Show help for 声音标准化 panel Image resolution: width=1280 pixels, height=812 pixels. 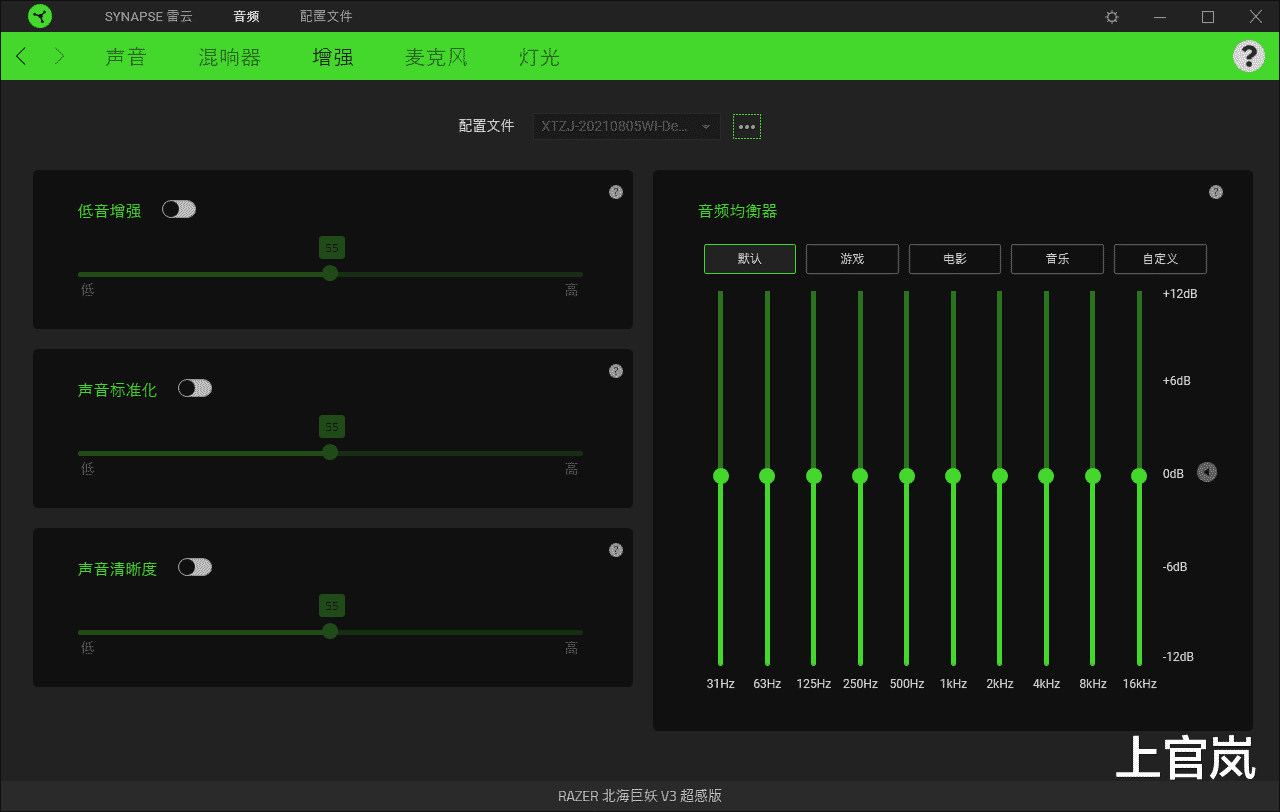616,371
